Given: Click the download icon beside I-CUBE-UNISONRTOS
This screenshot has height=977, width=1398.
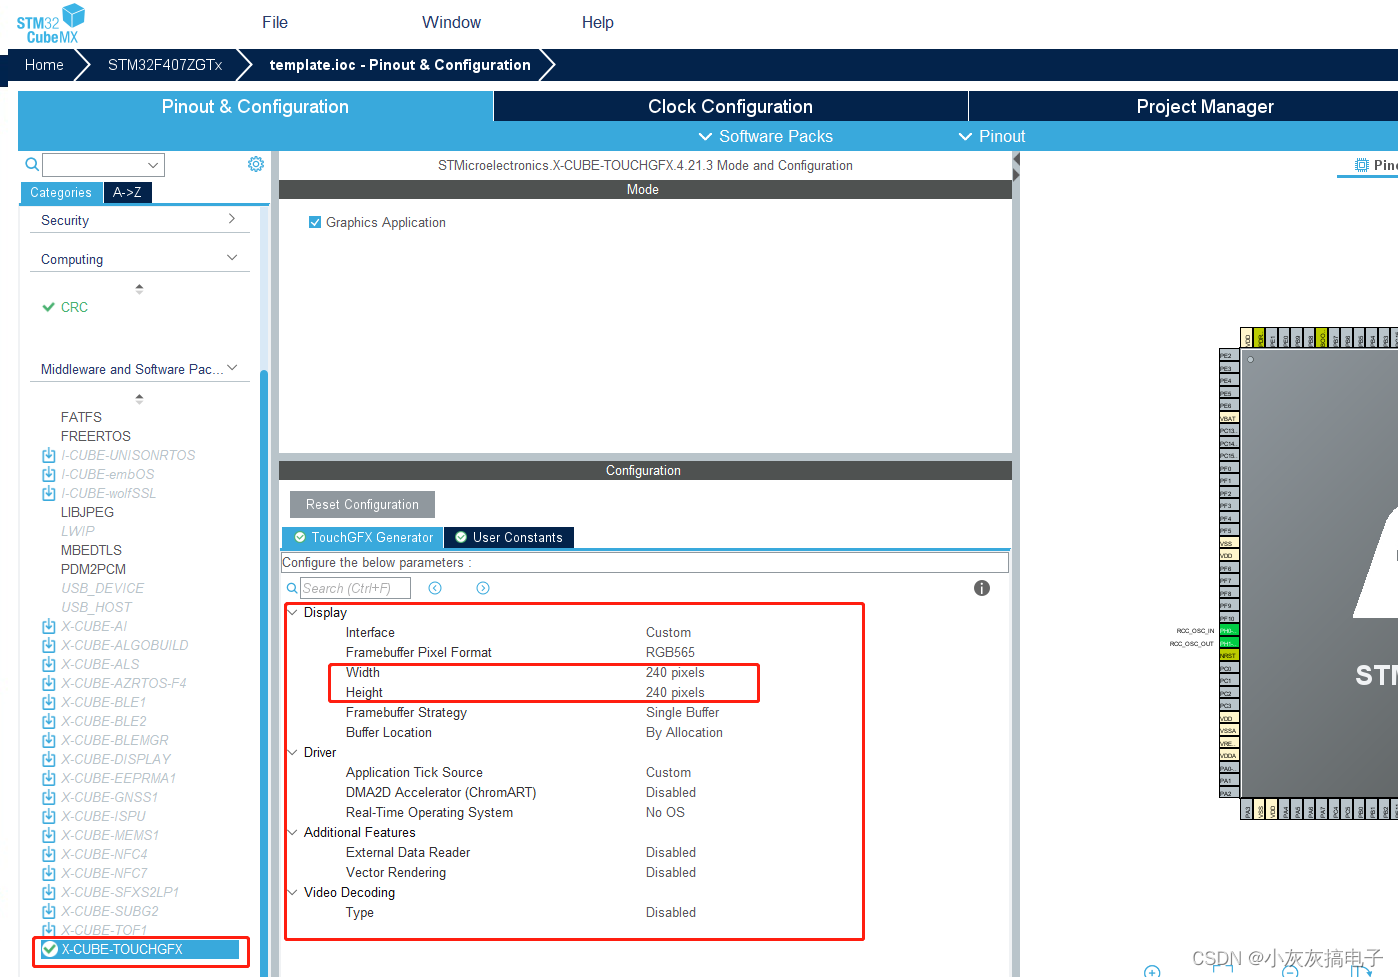Looking at the screenshot, I should (x=48, y=455).
